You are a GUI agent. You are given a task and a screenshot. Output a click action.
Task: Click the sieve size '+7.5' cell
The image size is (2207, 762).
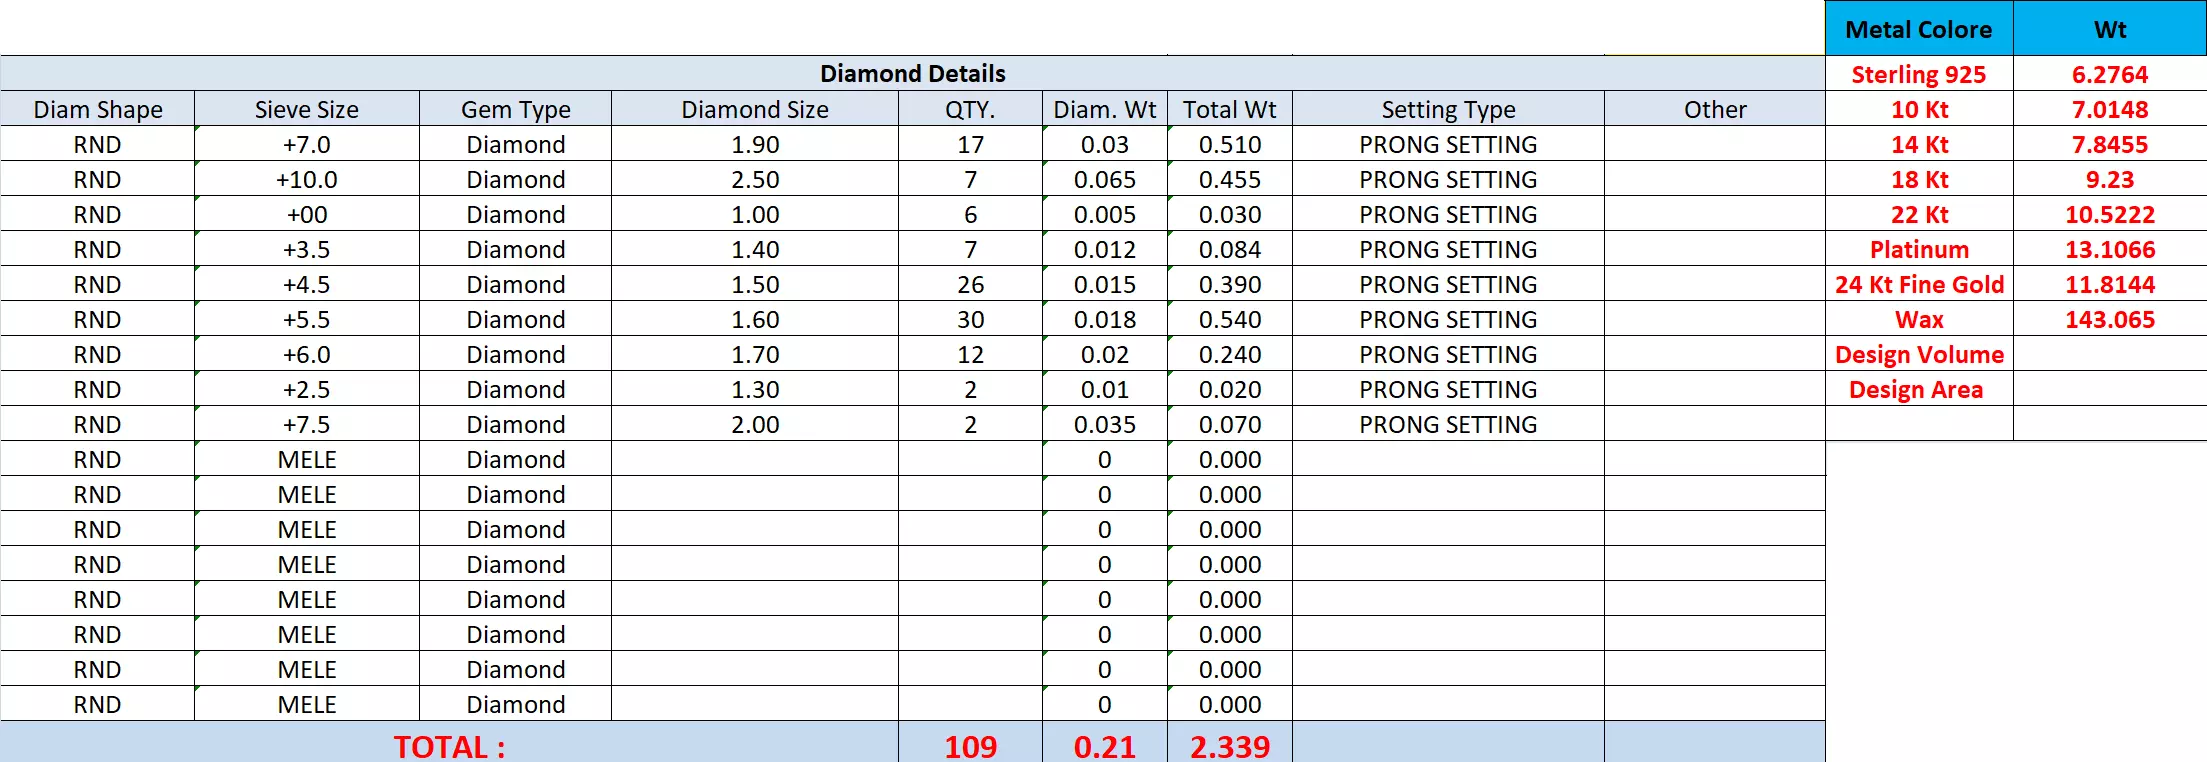306,424
